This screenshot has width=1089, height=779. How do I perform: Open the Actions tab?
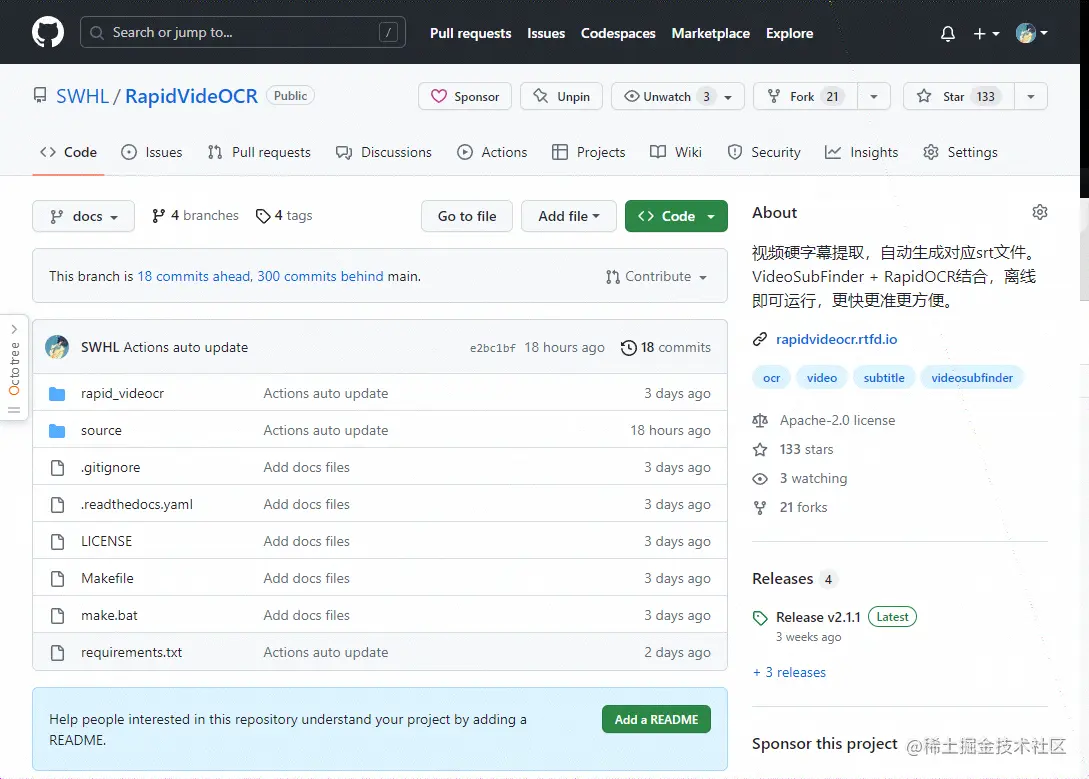492,152
